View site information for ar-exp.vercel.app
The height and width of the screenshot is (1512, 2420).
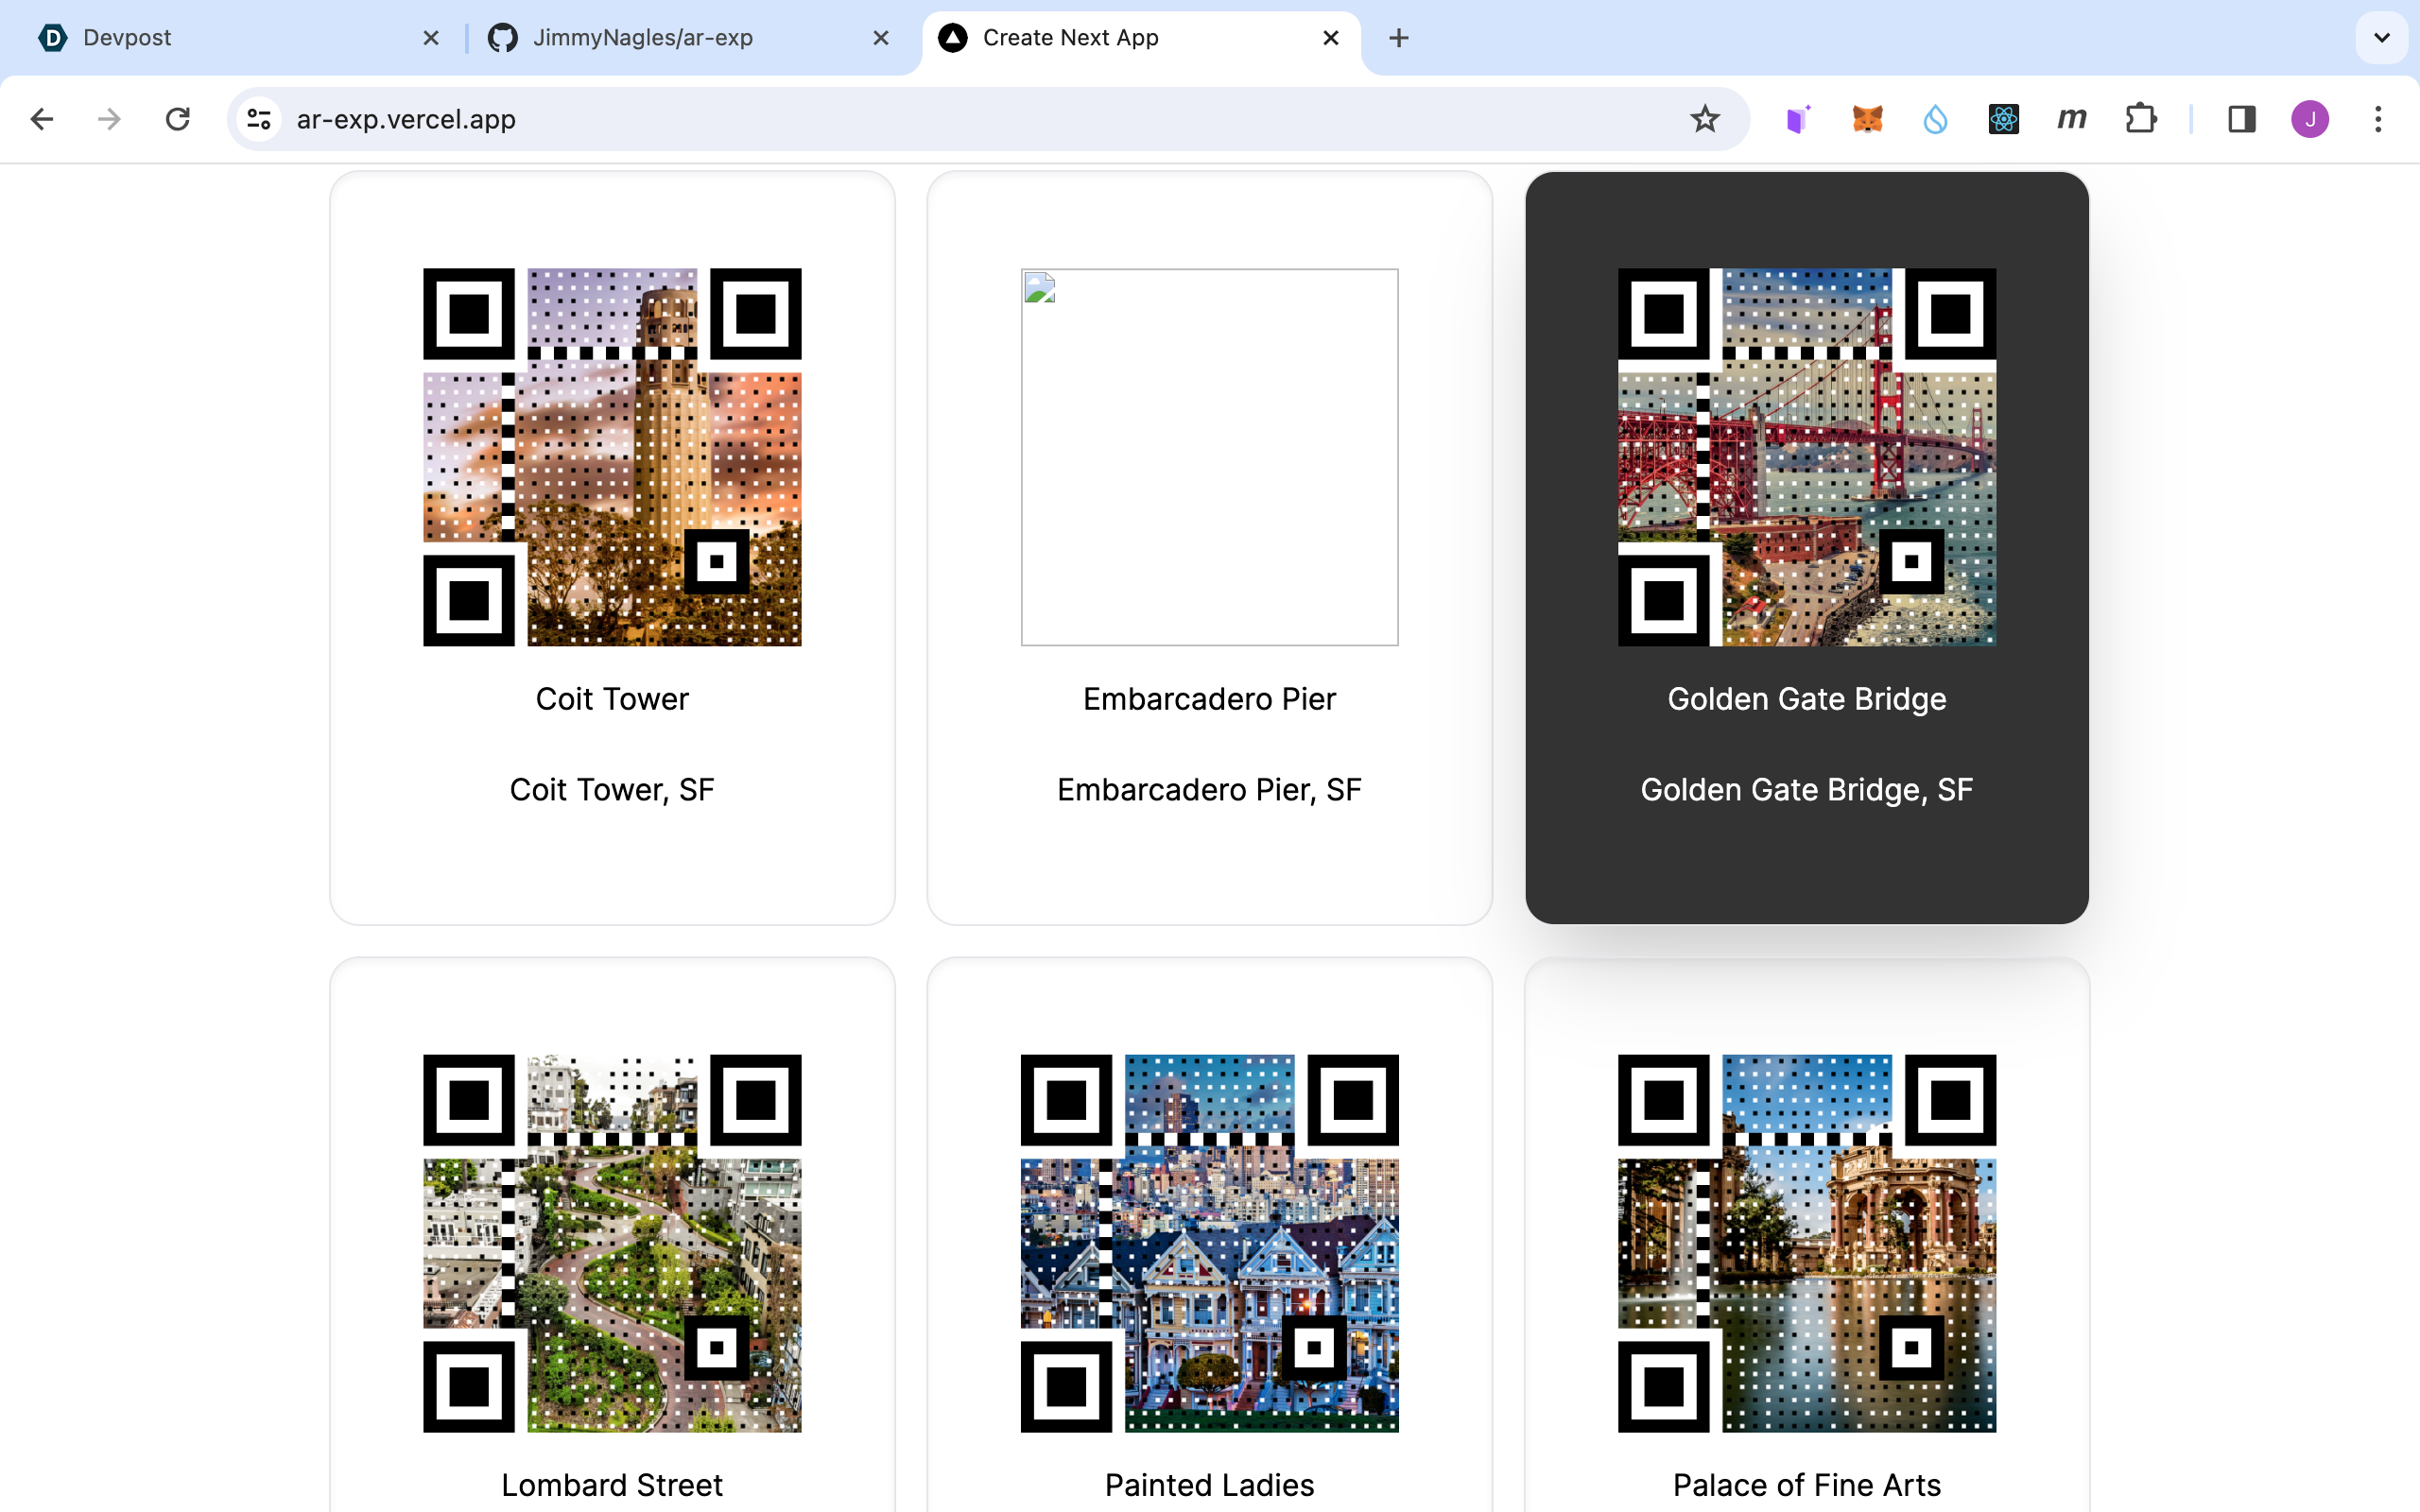click(259, 119)
